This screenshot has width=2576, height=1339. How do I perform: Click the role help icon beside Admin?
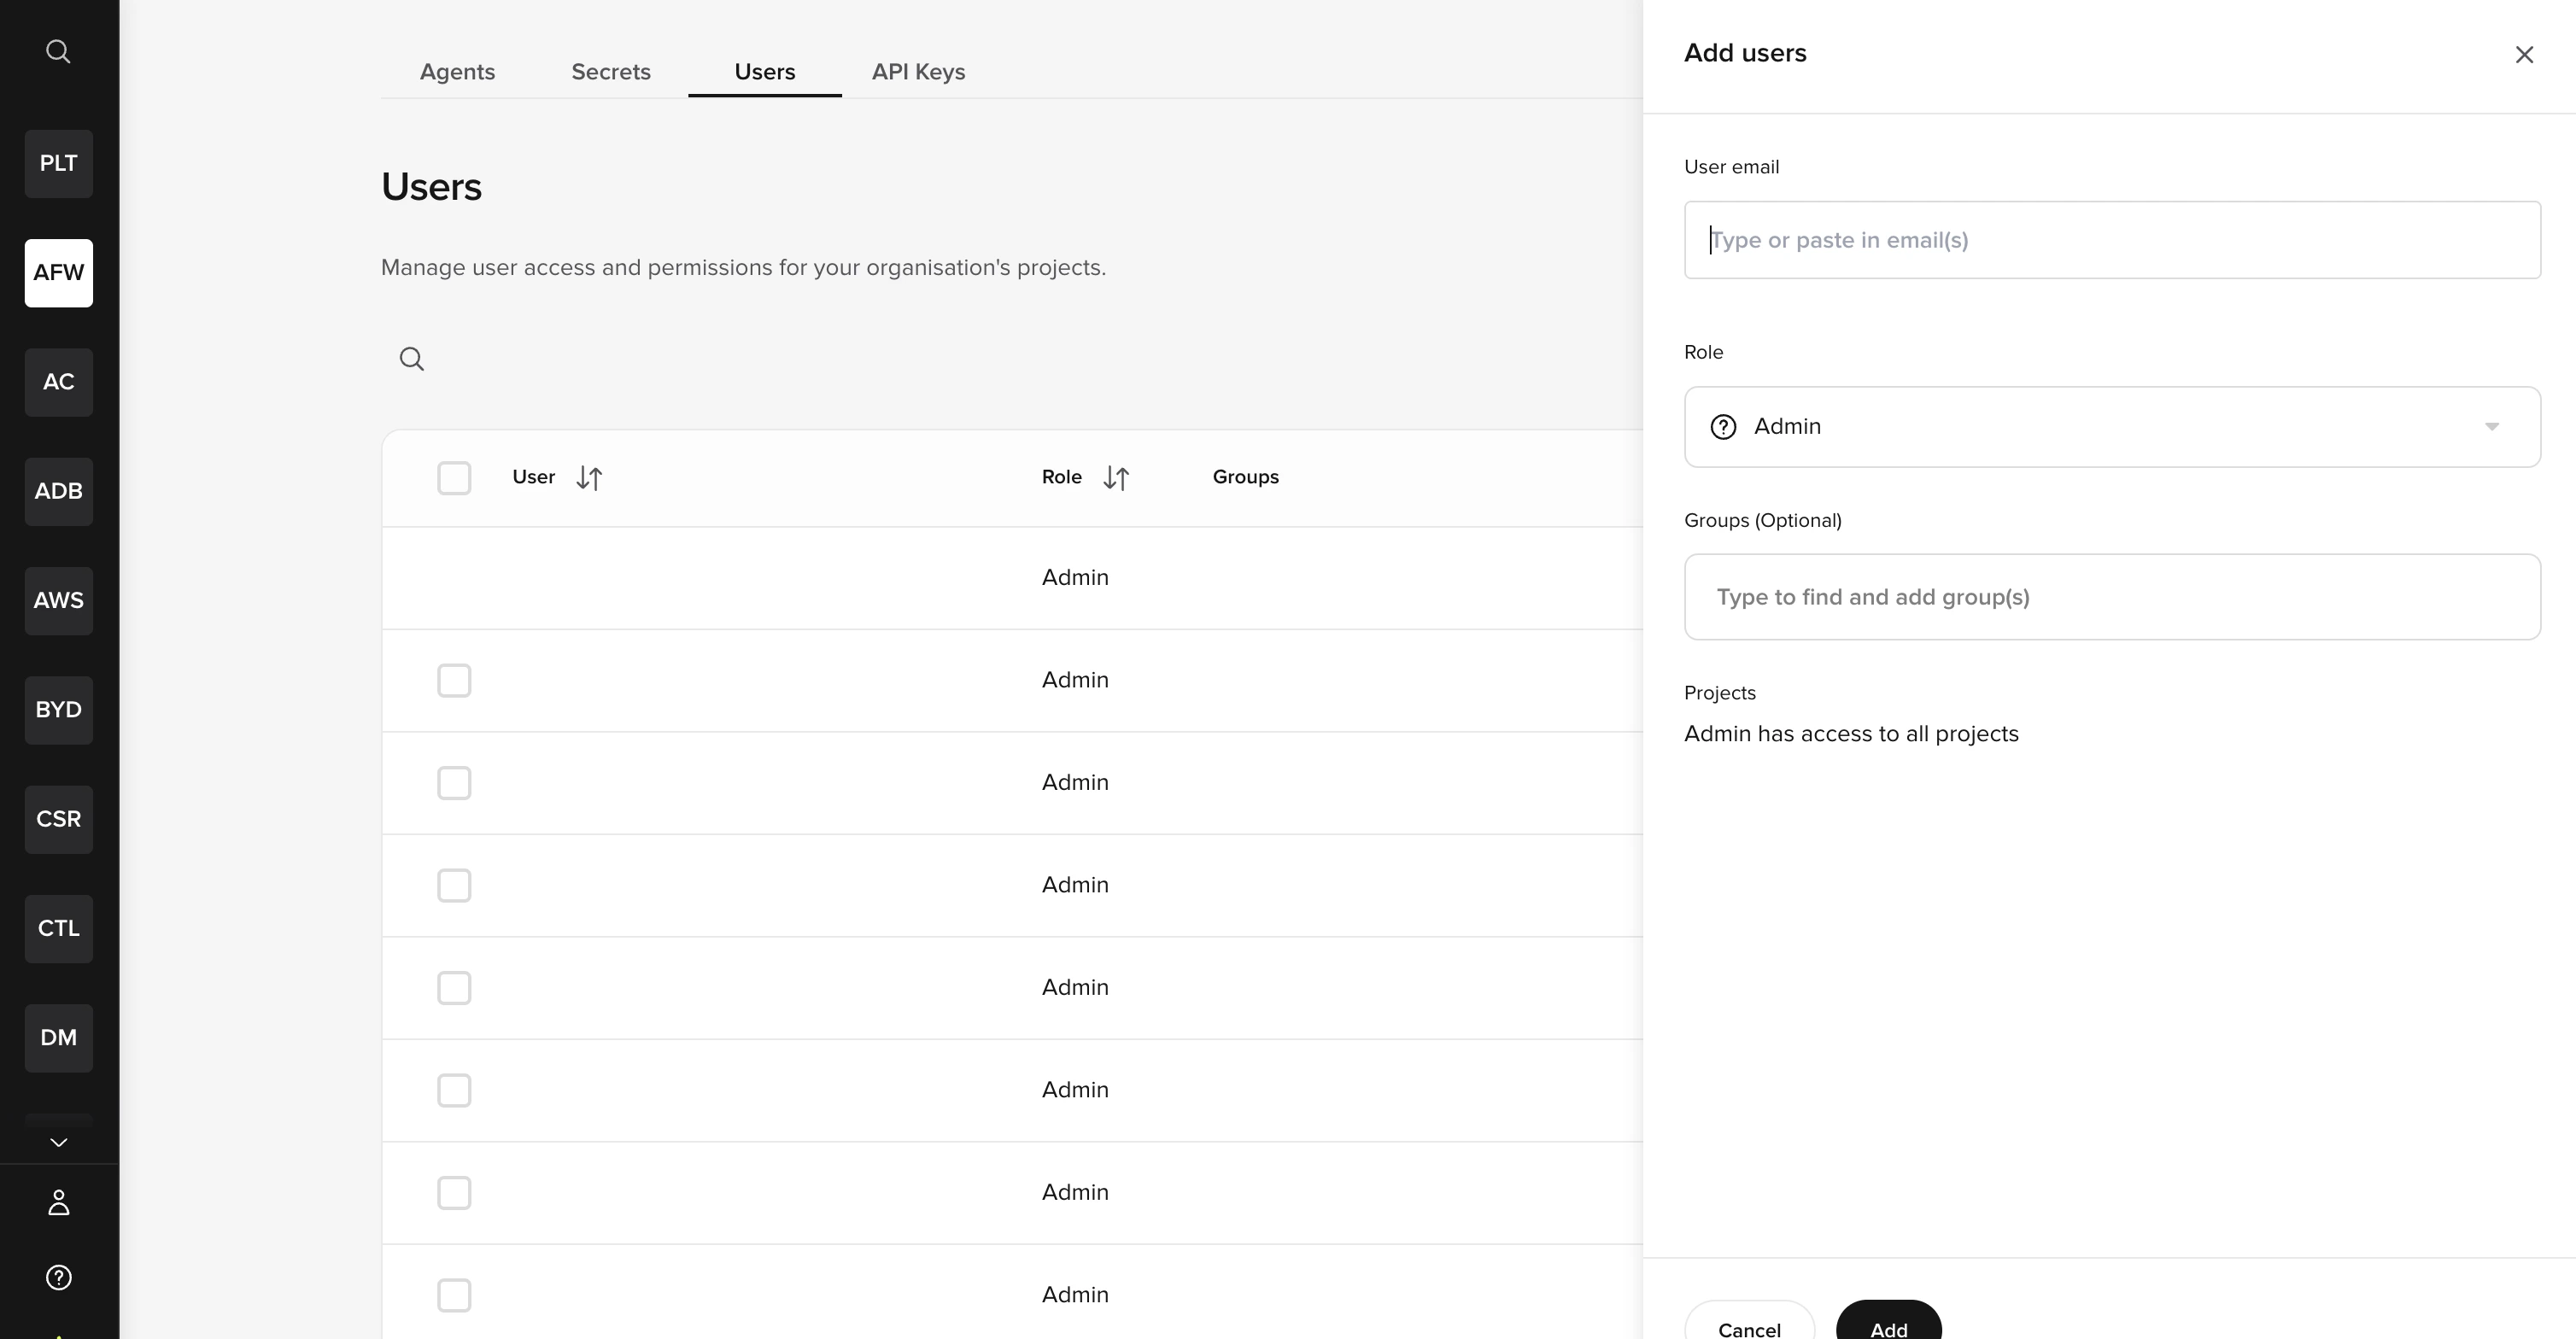point(1723,427)
